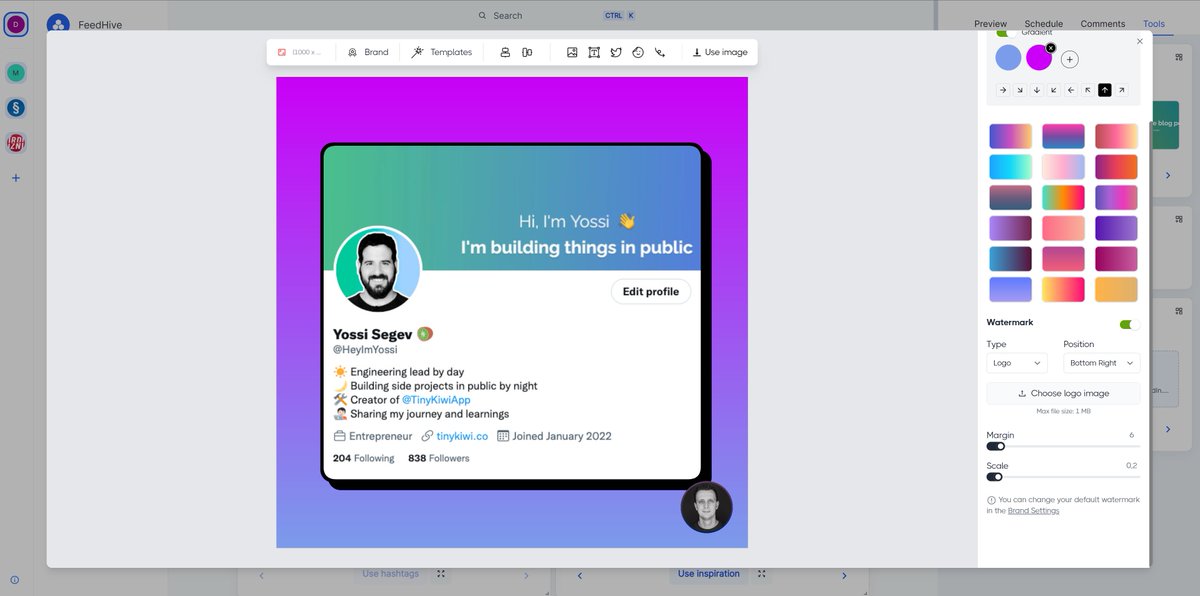Viewport: 1200px width, 596px height.
Task: Set gradient direction to down-right arrow
Action: (1020, 90)
